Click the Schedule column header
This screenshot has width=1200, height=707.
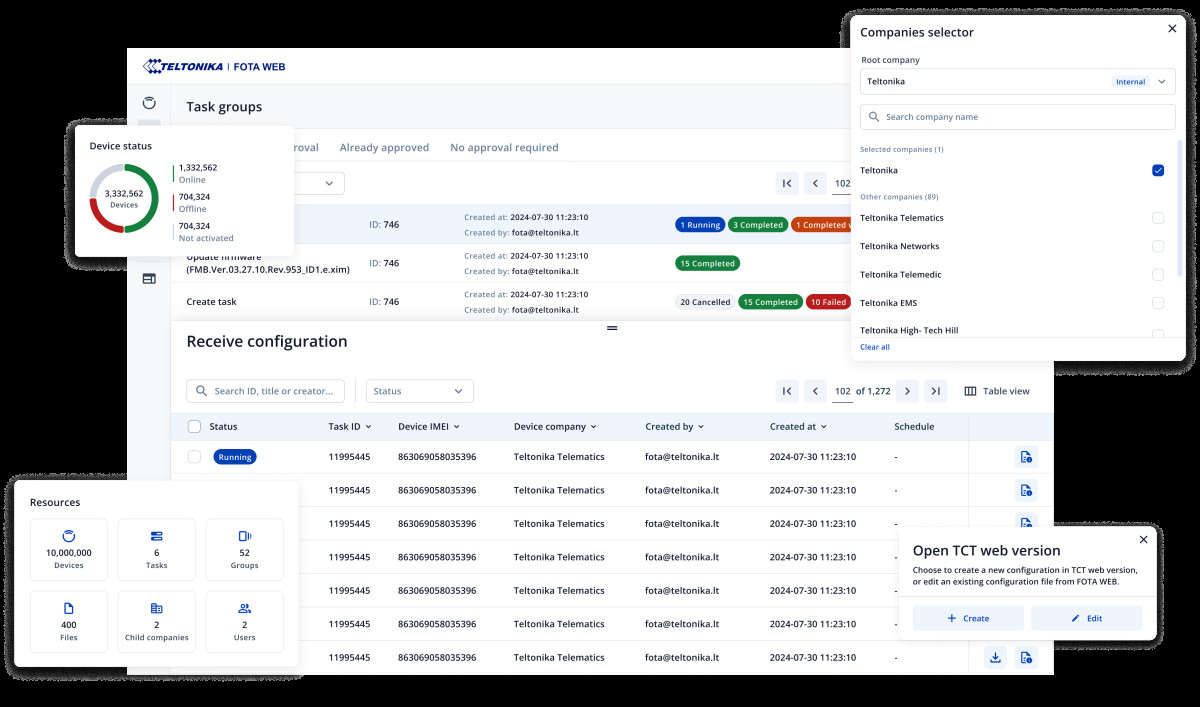914,427
